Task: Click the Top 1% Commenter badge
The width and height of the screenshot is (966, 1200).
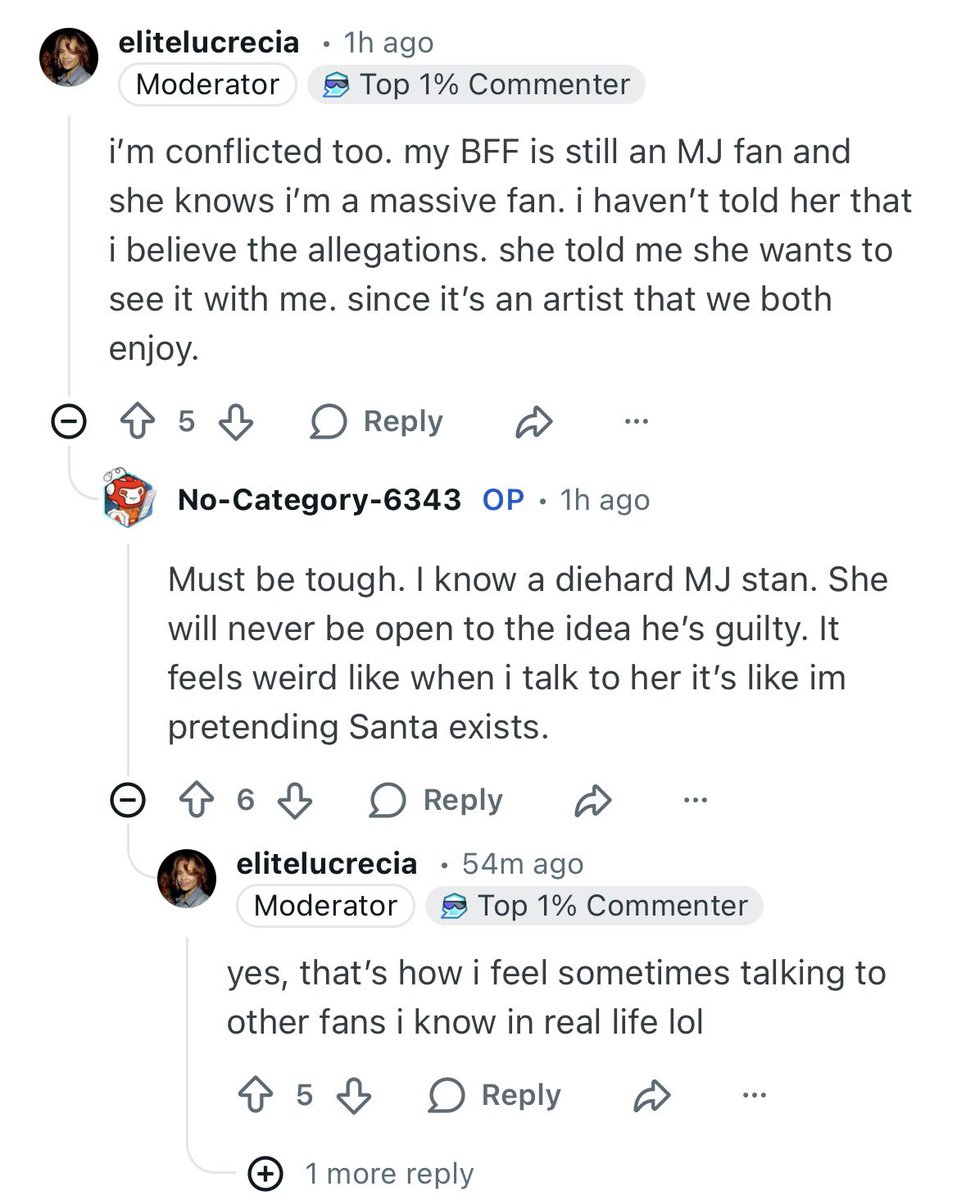Action: tap(476, 85)
